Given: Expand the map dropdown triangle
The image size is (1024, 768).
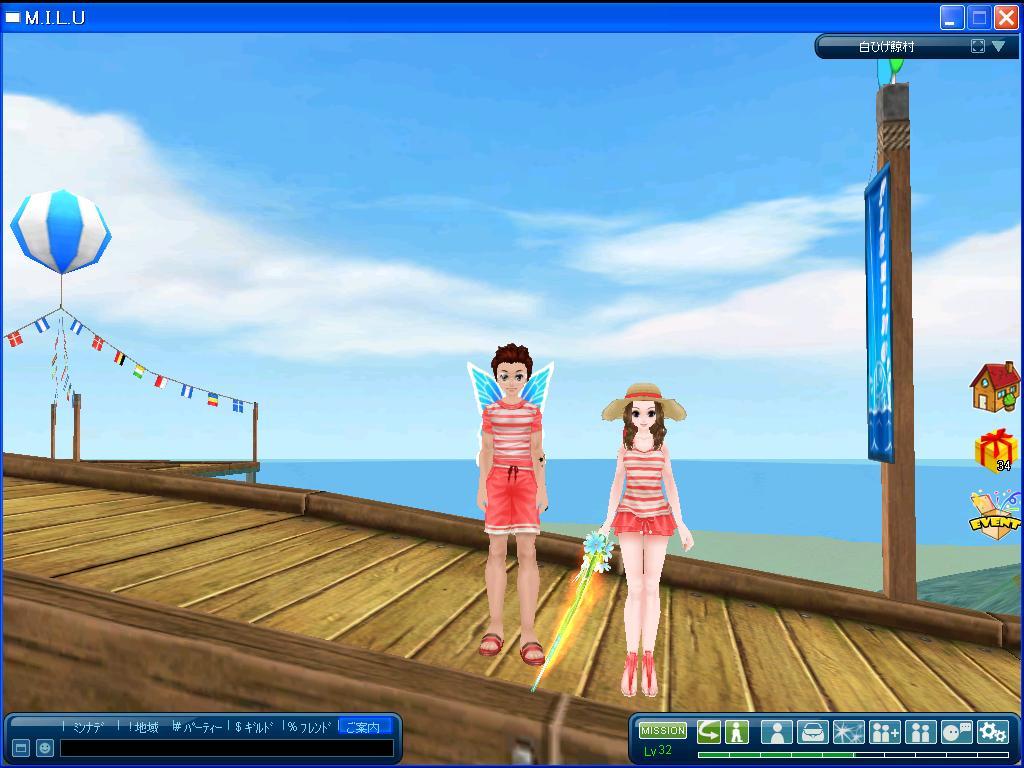Looking at the screenshot, I should pos(998,46).
